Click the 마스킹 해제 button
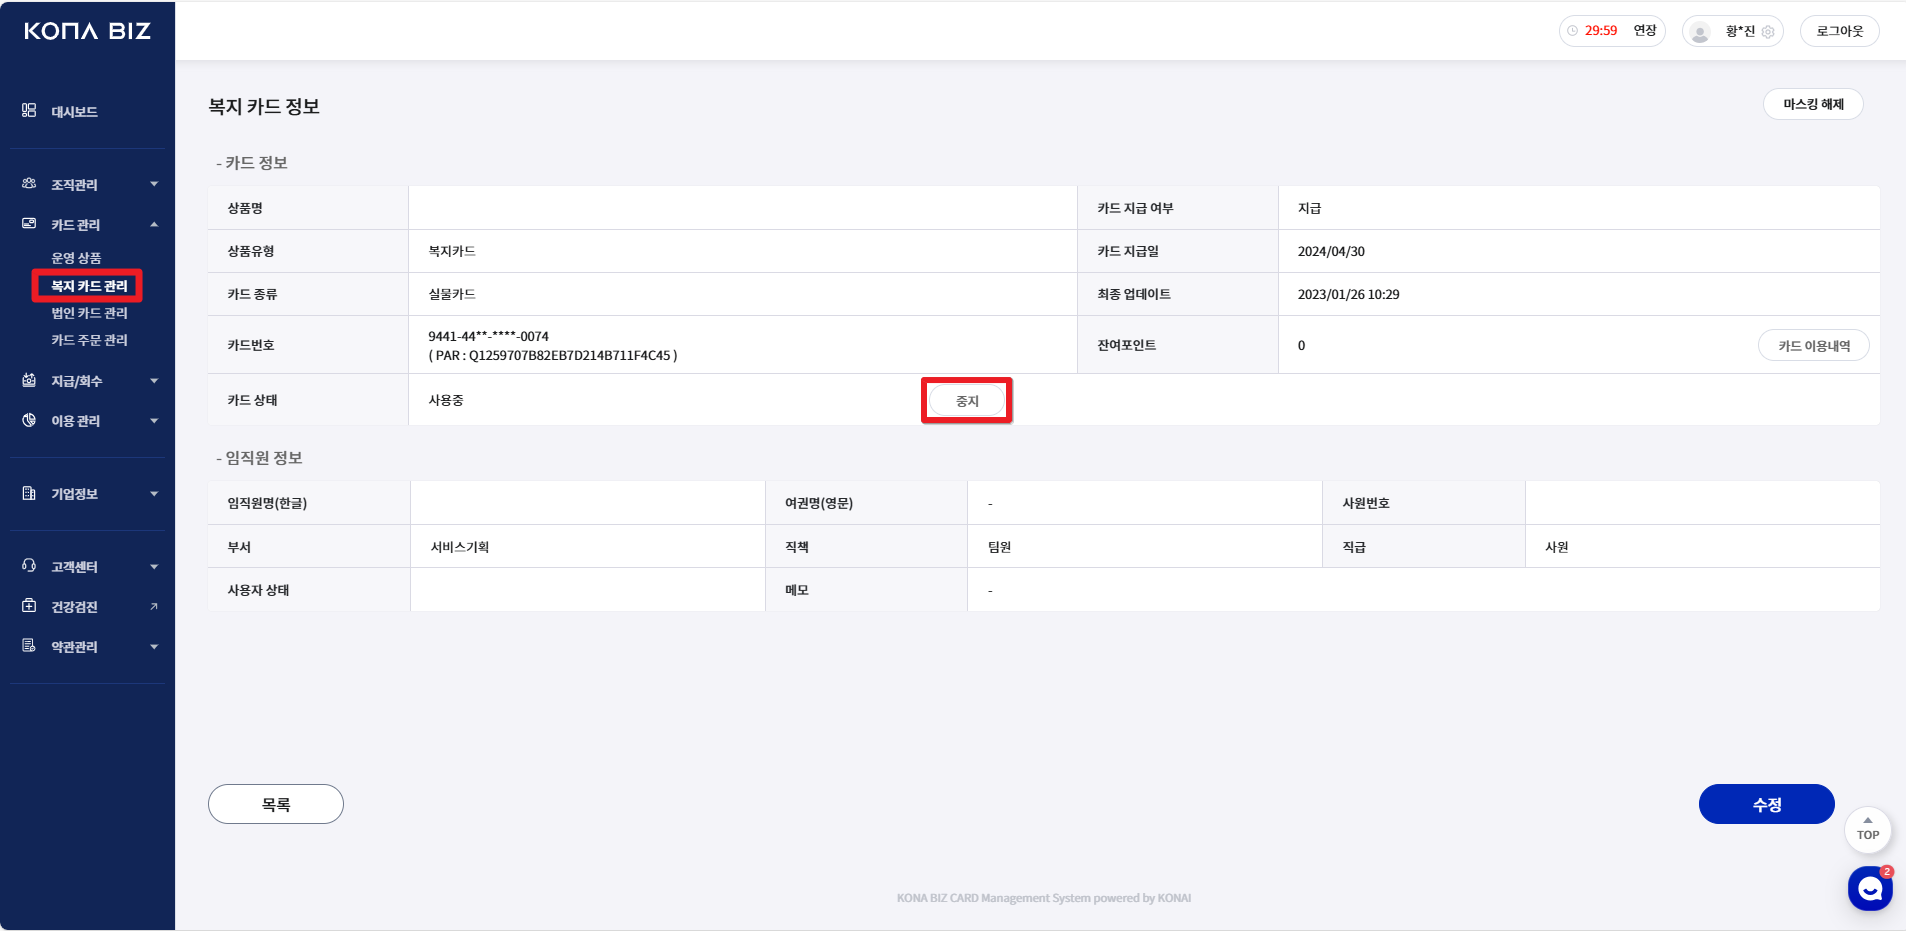This screenshot has width=1906, height=931. point(1812,105)
